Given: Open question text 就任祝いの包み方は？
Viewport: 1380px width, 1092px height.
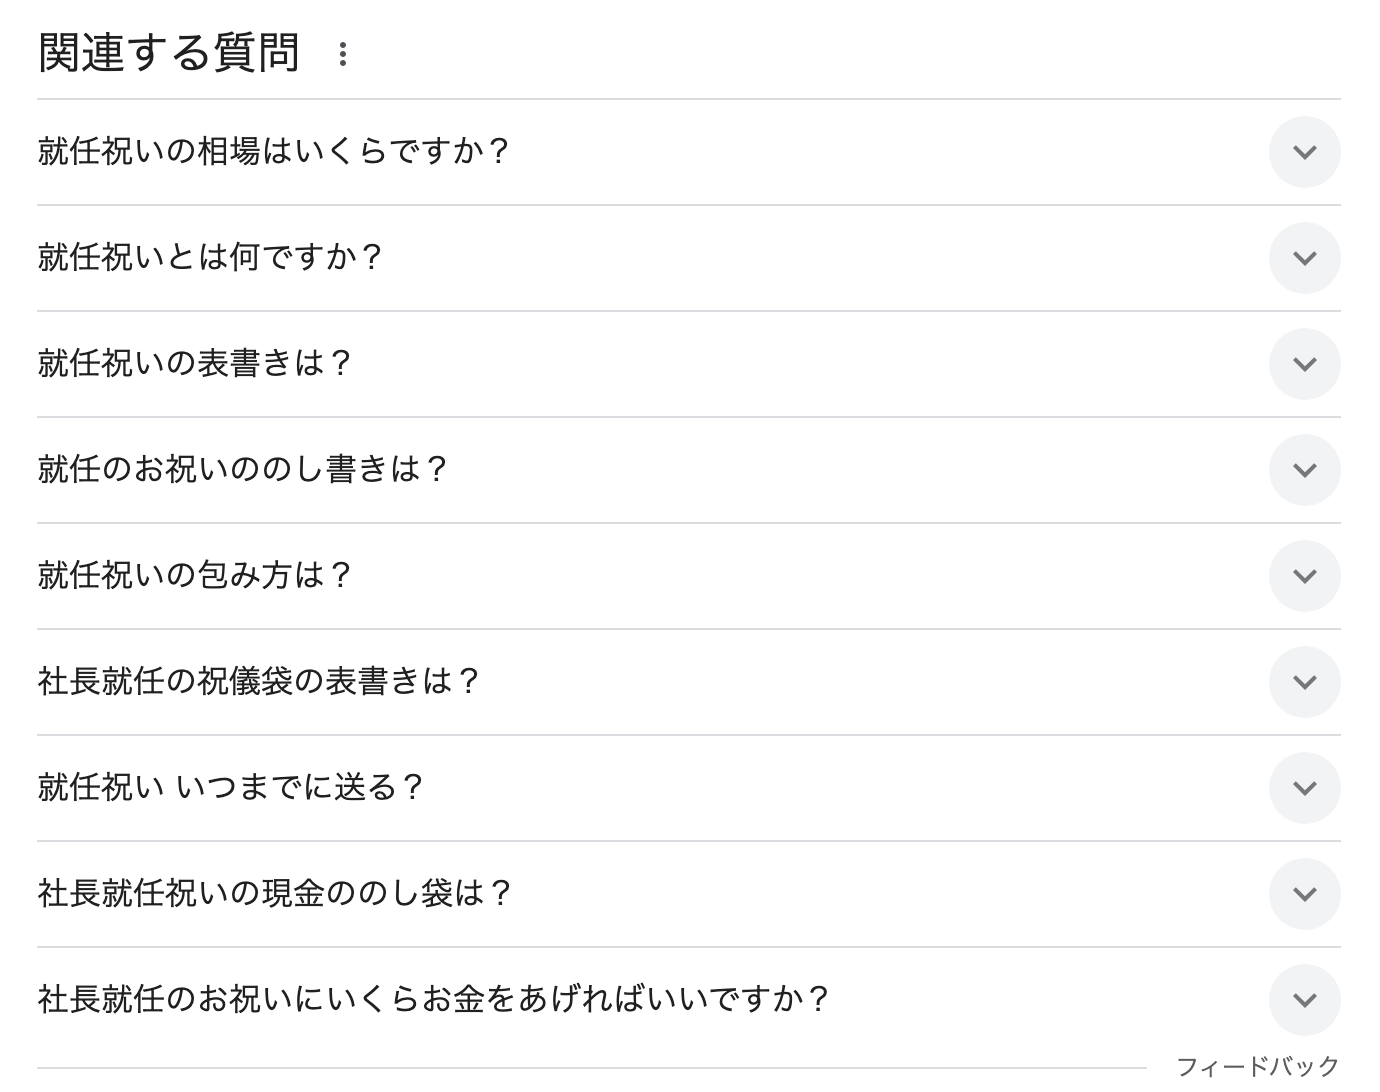Looking at the screenshot, I should point(196,576).
